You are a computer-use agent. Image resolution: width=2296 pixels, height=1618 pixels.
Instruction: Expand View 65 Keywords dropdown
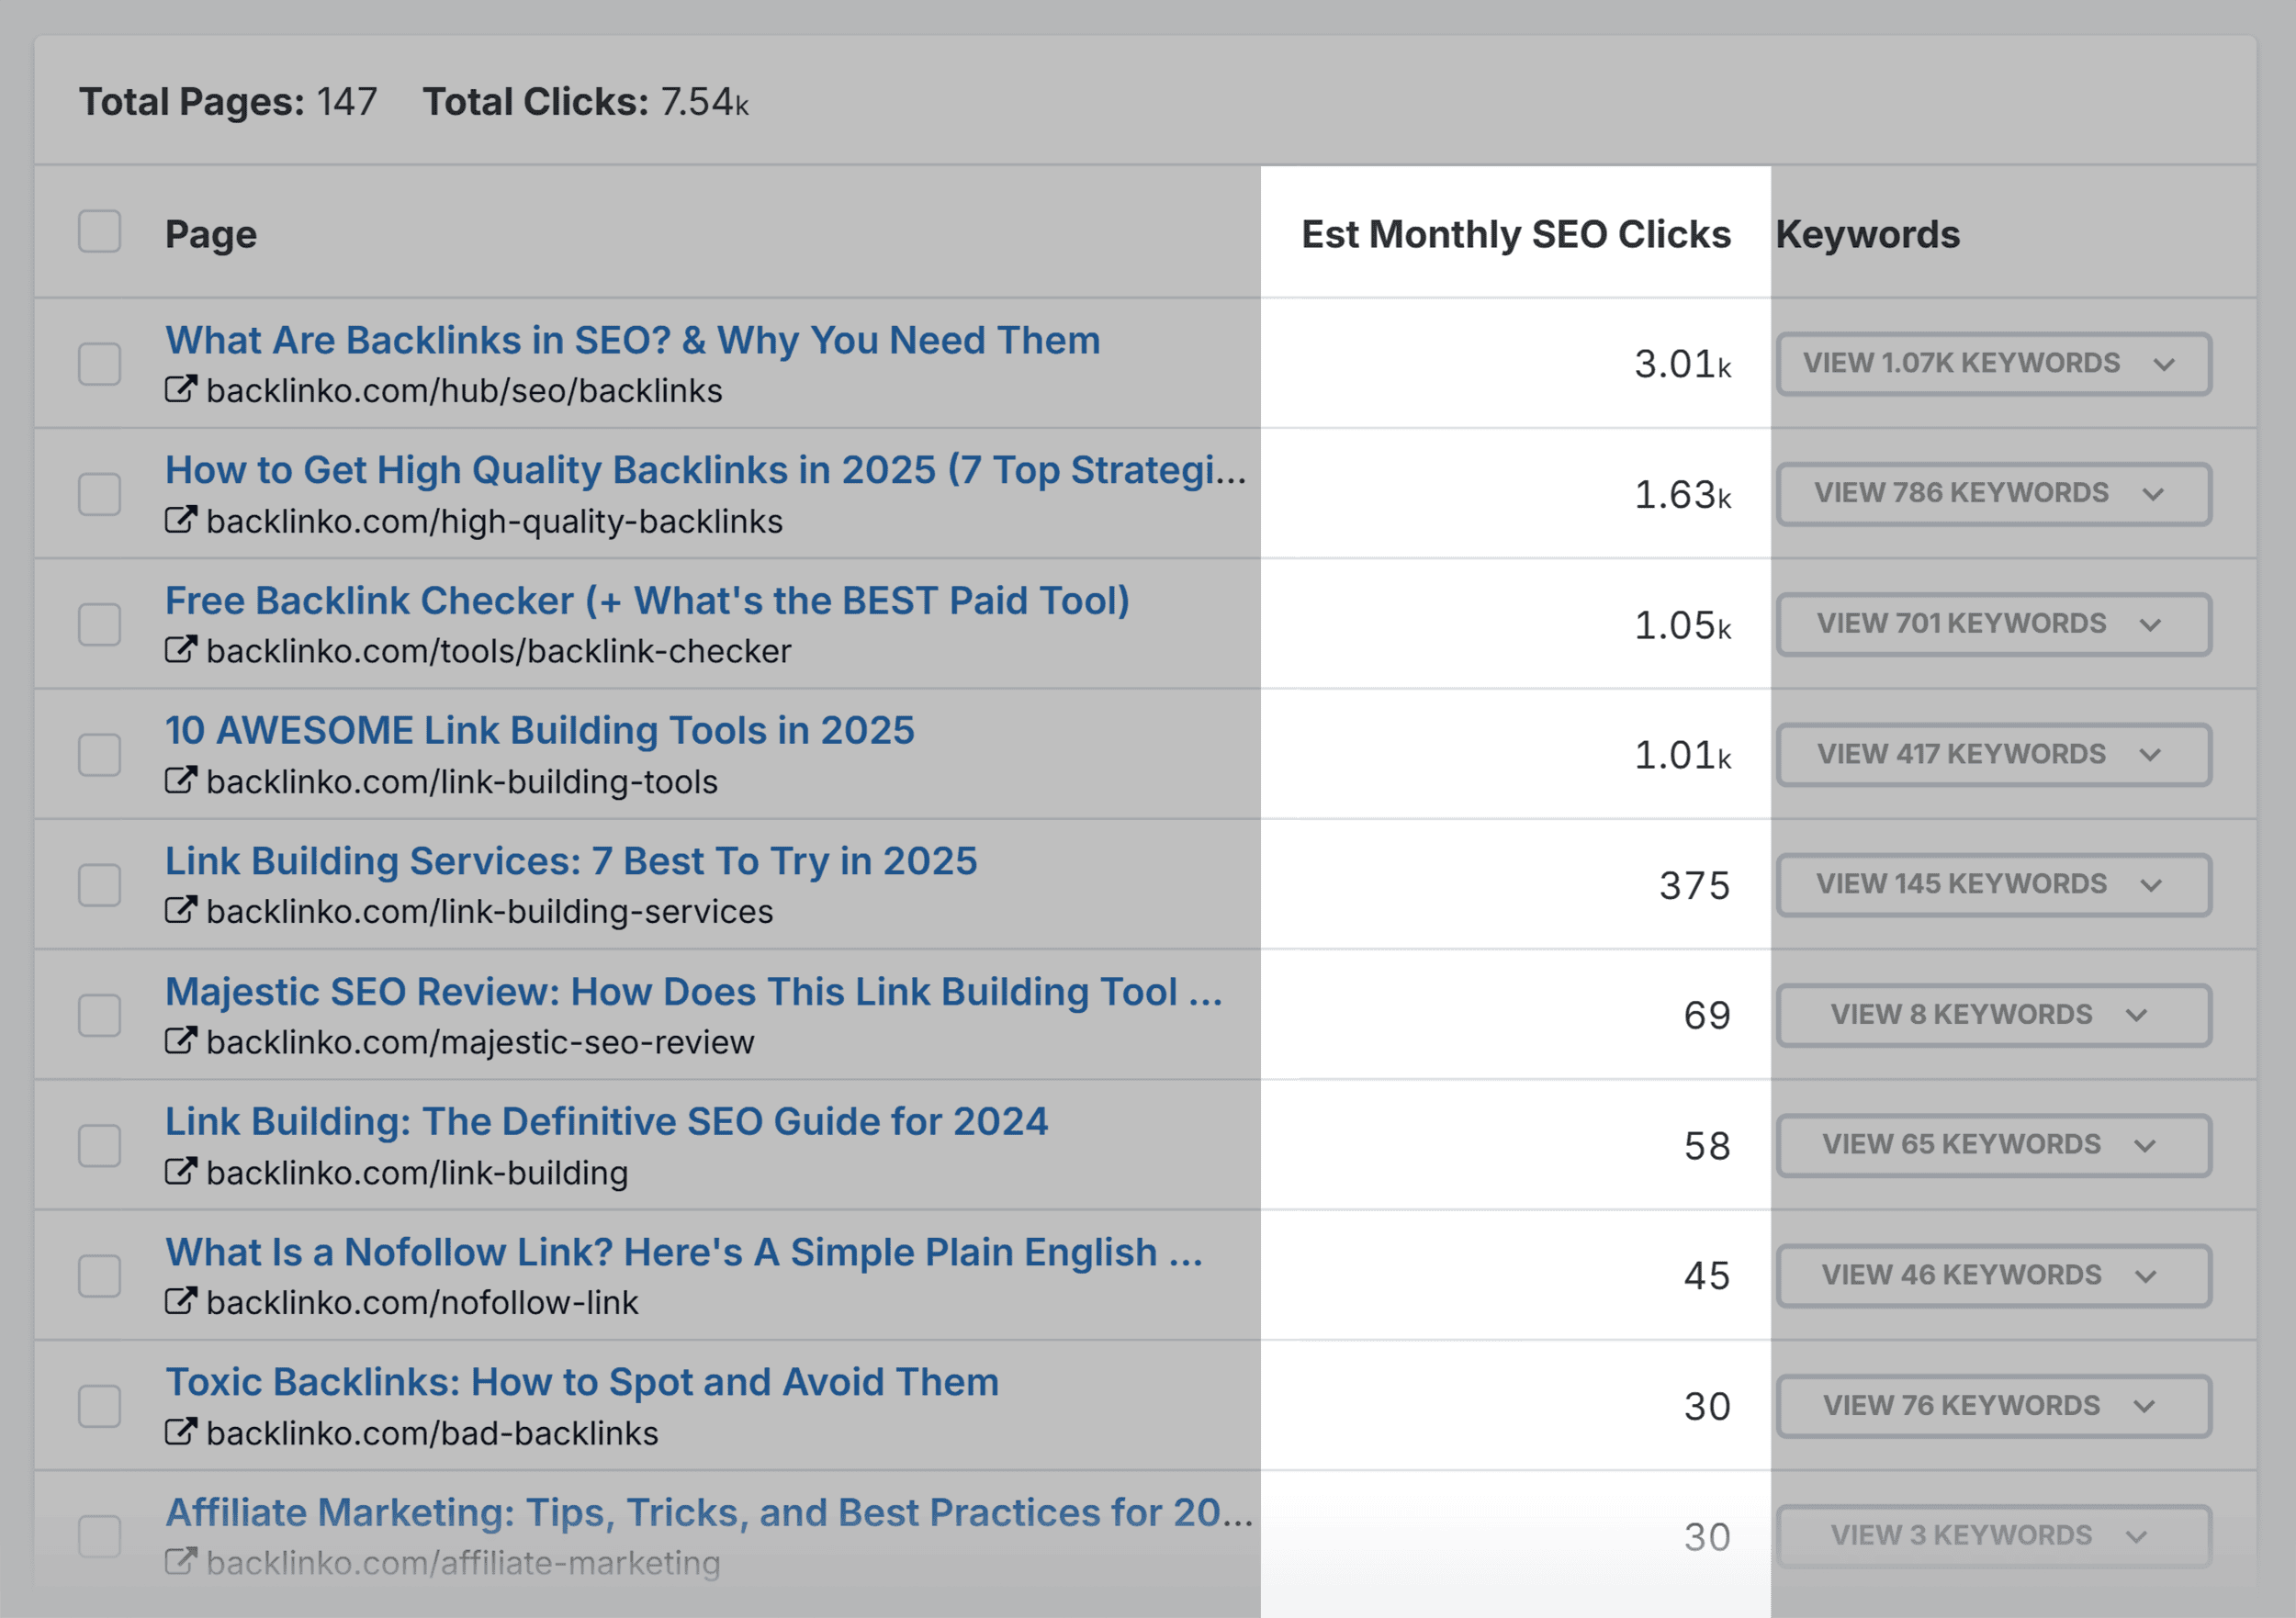tap(1993, 1146)
